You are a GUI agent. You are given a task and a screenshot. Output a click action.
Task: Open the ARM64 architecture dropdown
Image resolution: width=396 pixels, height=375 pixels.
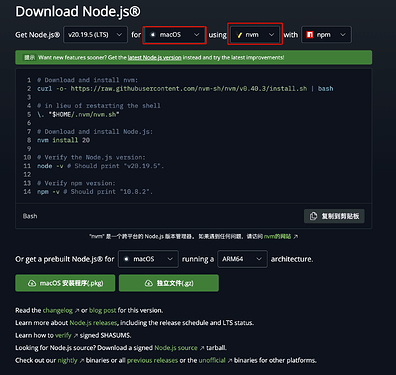pos(242,259)
